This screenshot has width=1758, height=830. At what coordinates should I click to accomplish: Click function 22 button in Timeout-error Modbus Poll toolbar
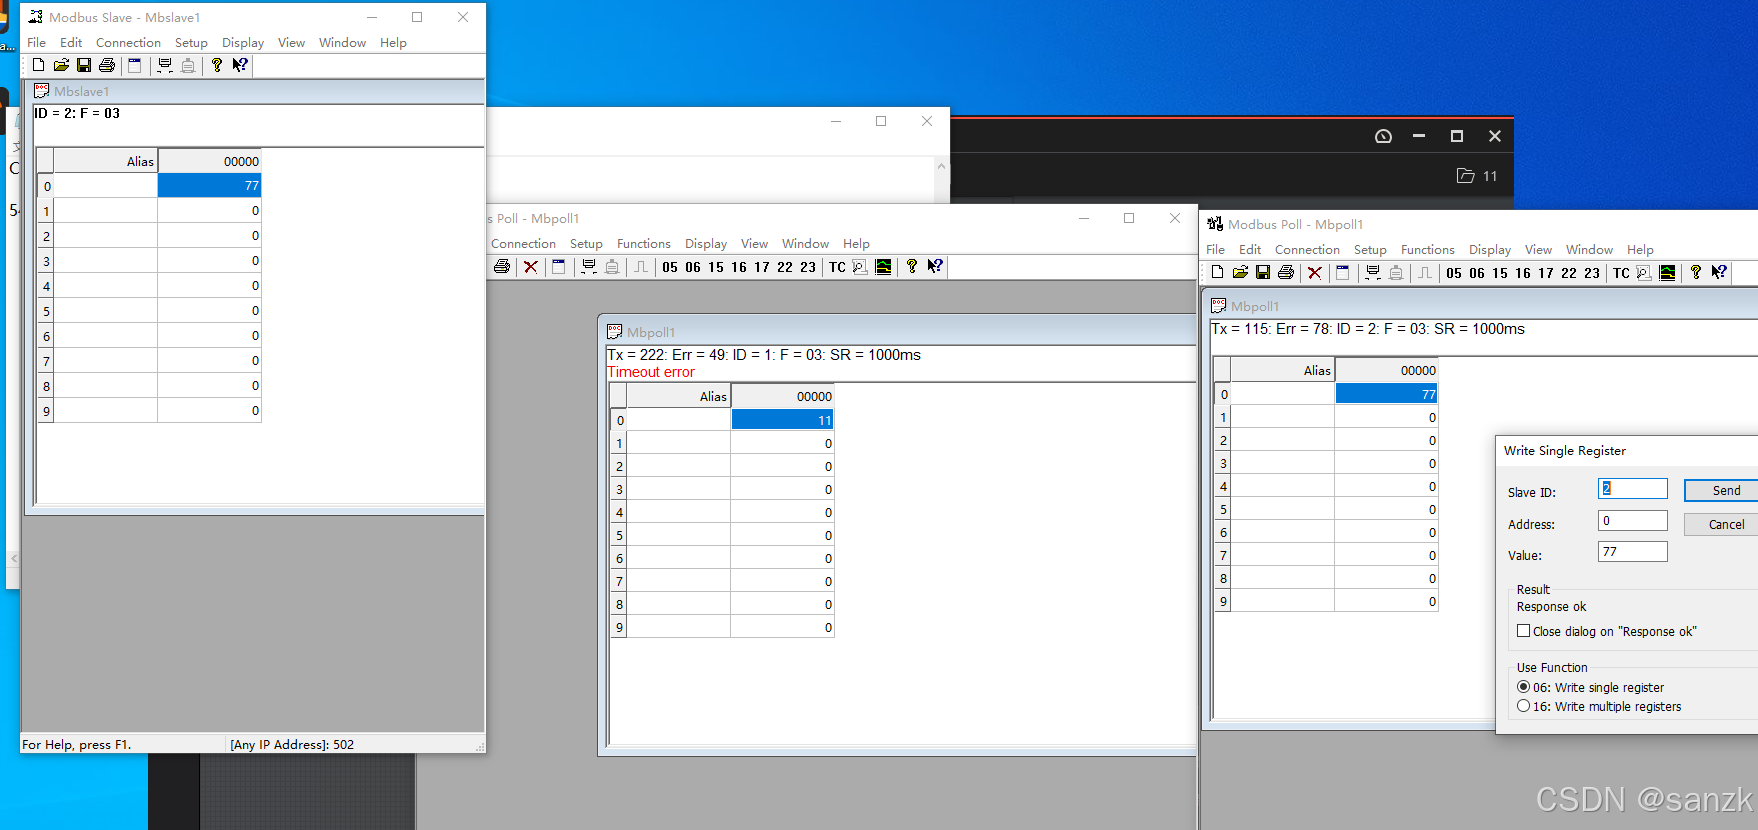tap(785, 267)
